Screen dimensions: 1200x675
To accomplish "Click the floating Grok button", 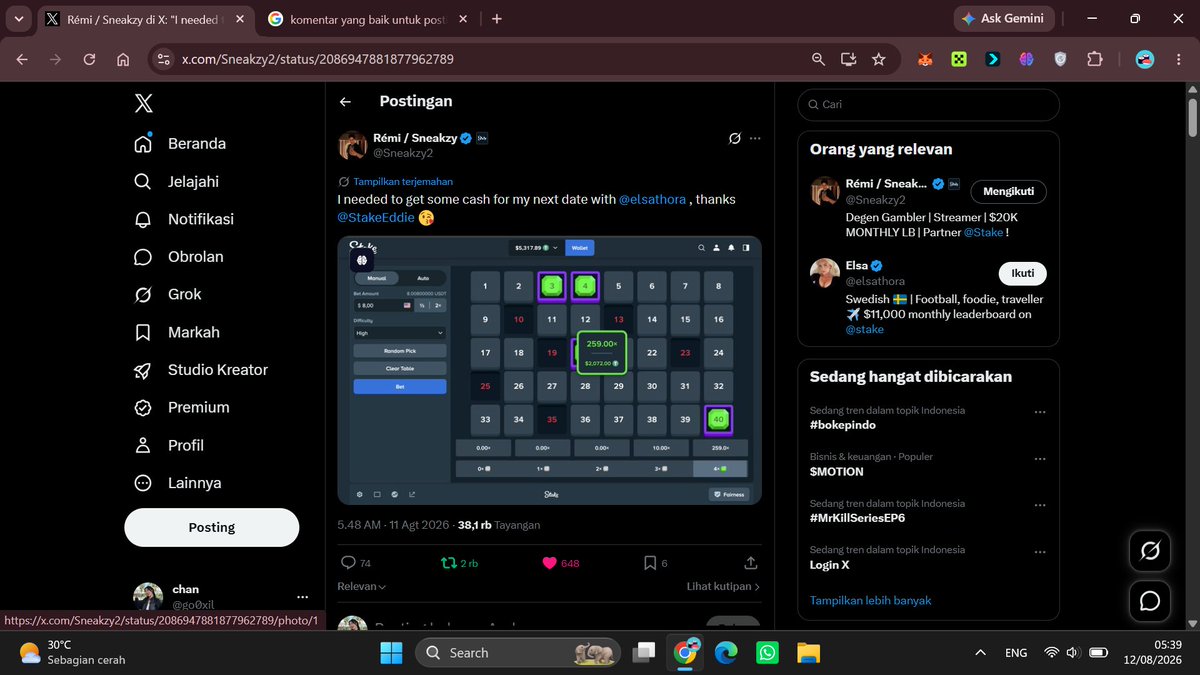I will (x=1150, y=551).
